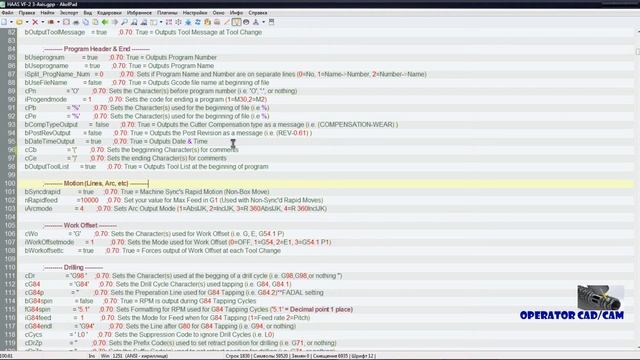
Task: Click the 'Drilling' section heading
Action: 73,267
